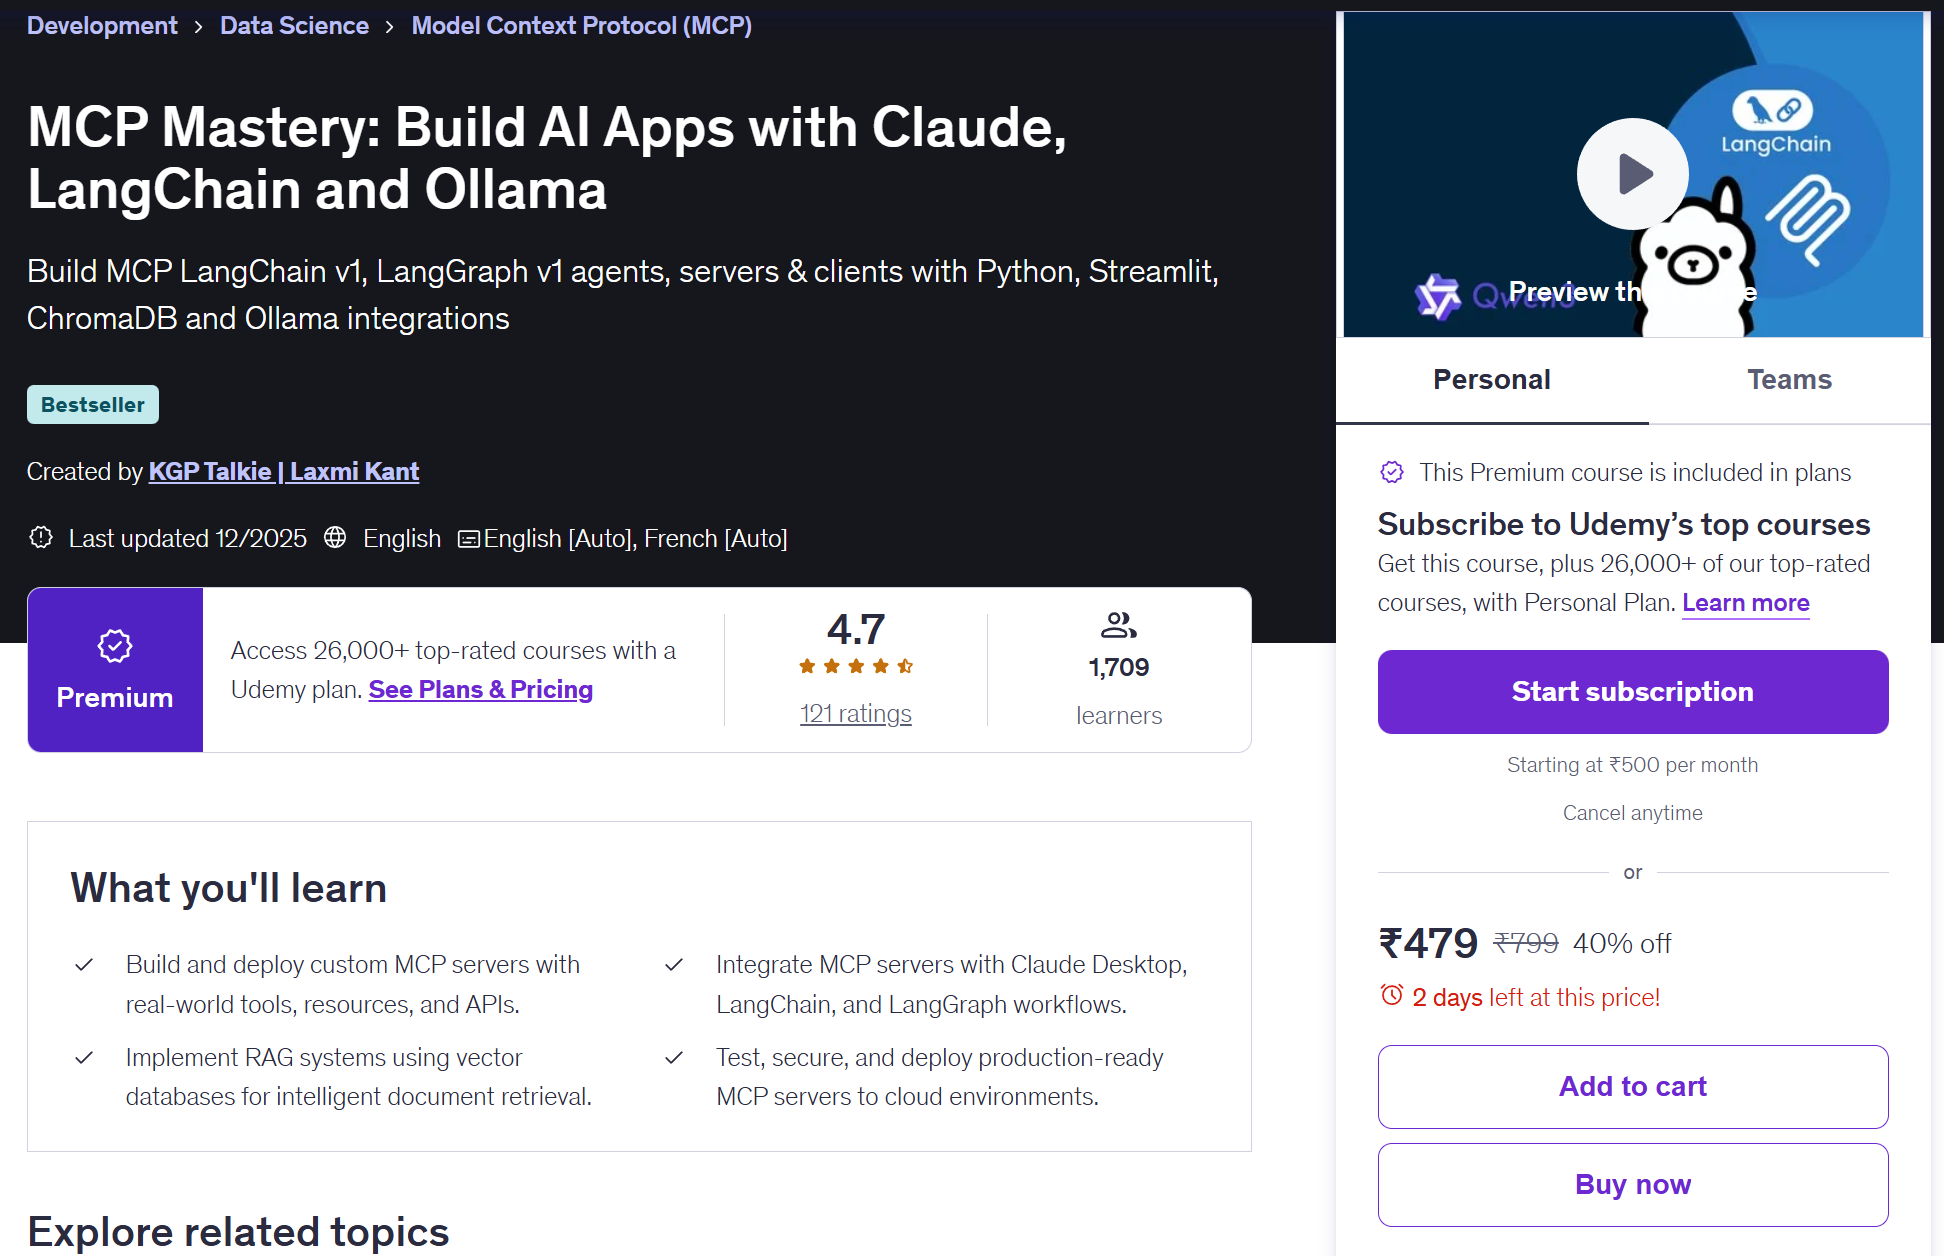The width and height of the screenshot is (1944, 1256).
Task: Click the Buy now button
Action: pos(1632,1185)
